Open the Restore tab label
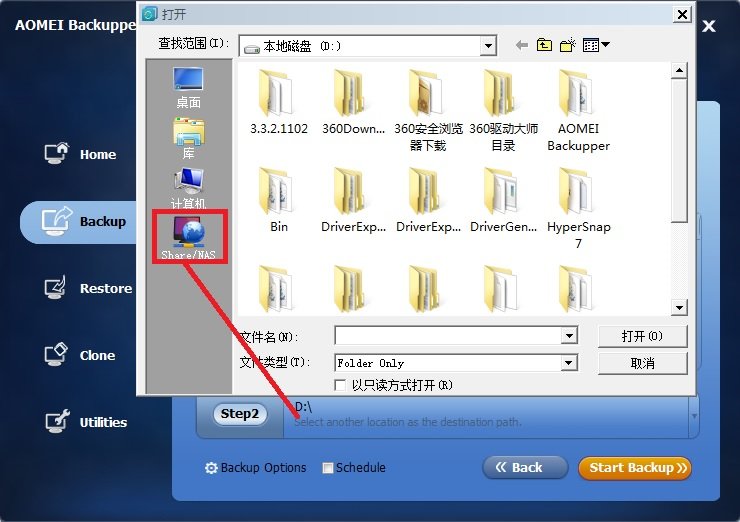The height and width of the screenshot is (522, 740). click(x=106, y=288)
